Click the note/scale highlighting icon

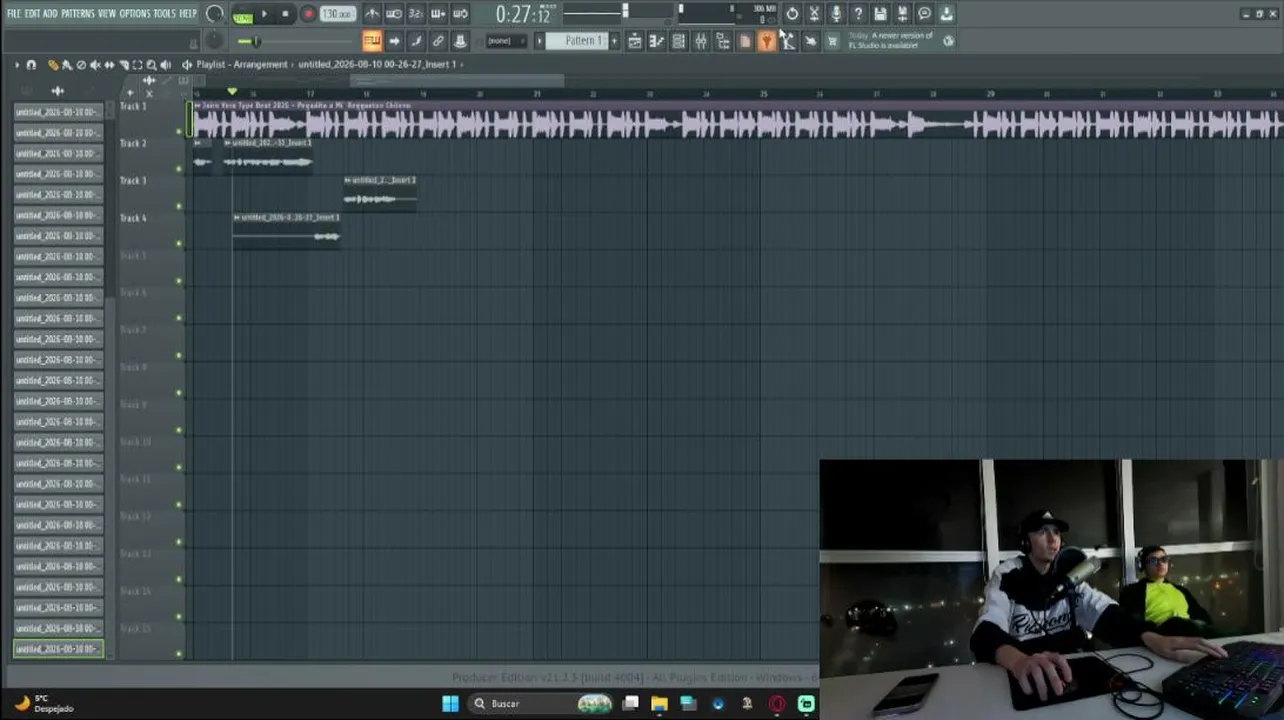[416, 41]
